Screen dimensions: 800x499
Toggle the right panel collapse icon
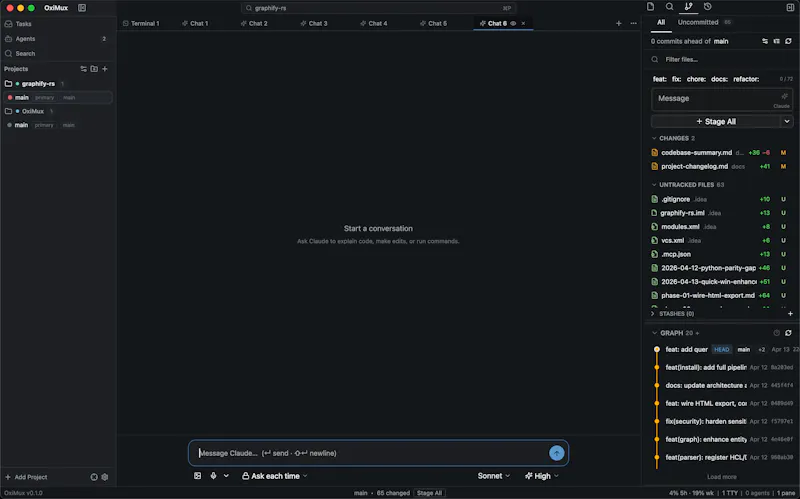click(x=790, y=7)
